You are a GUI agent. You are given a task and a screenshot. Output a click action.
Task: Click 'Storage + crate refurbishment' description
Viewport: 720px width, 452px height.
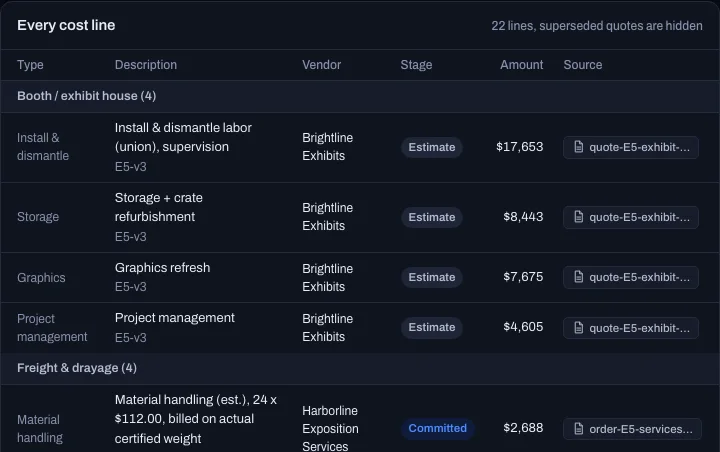tap(158, 207)
